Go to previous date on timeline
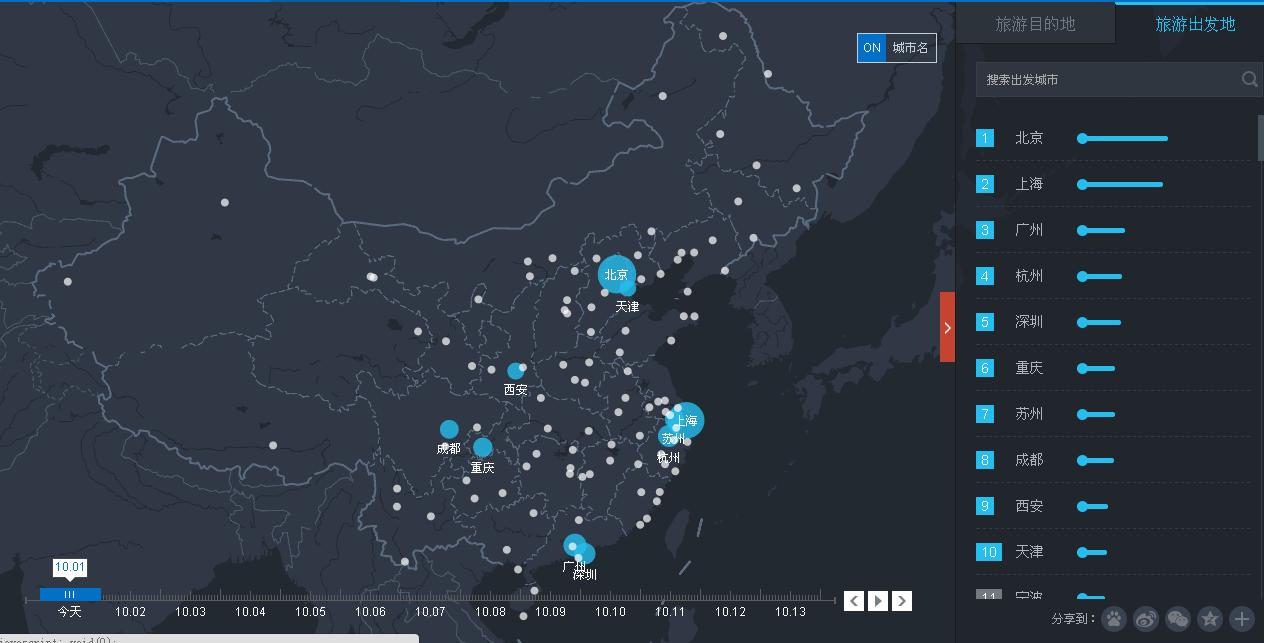 coord(854,600)
